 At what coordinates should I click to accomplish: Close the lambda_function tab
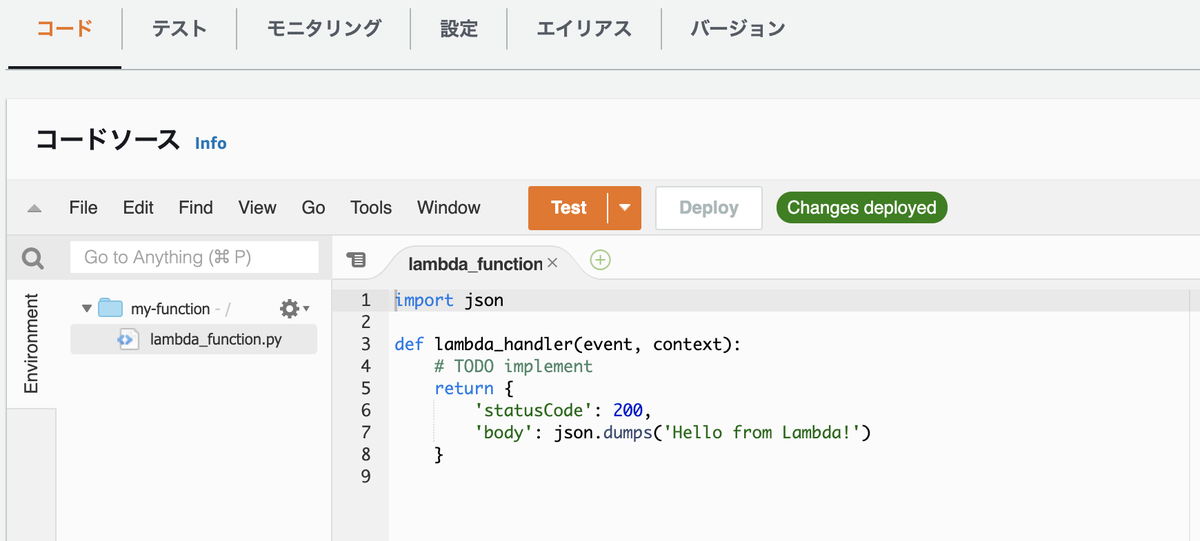coord(552,264)
